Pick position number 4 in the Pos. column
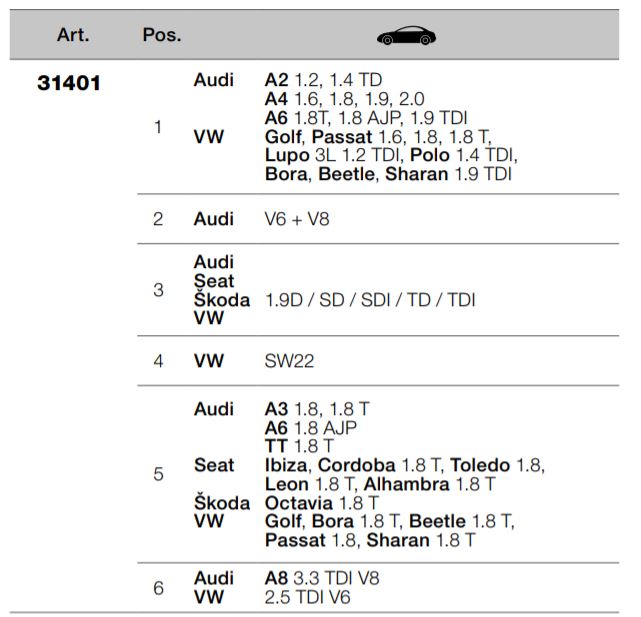Viewport: 641px width, 617px height. (x=157, y=360)
